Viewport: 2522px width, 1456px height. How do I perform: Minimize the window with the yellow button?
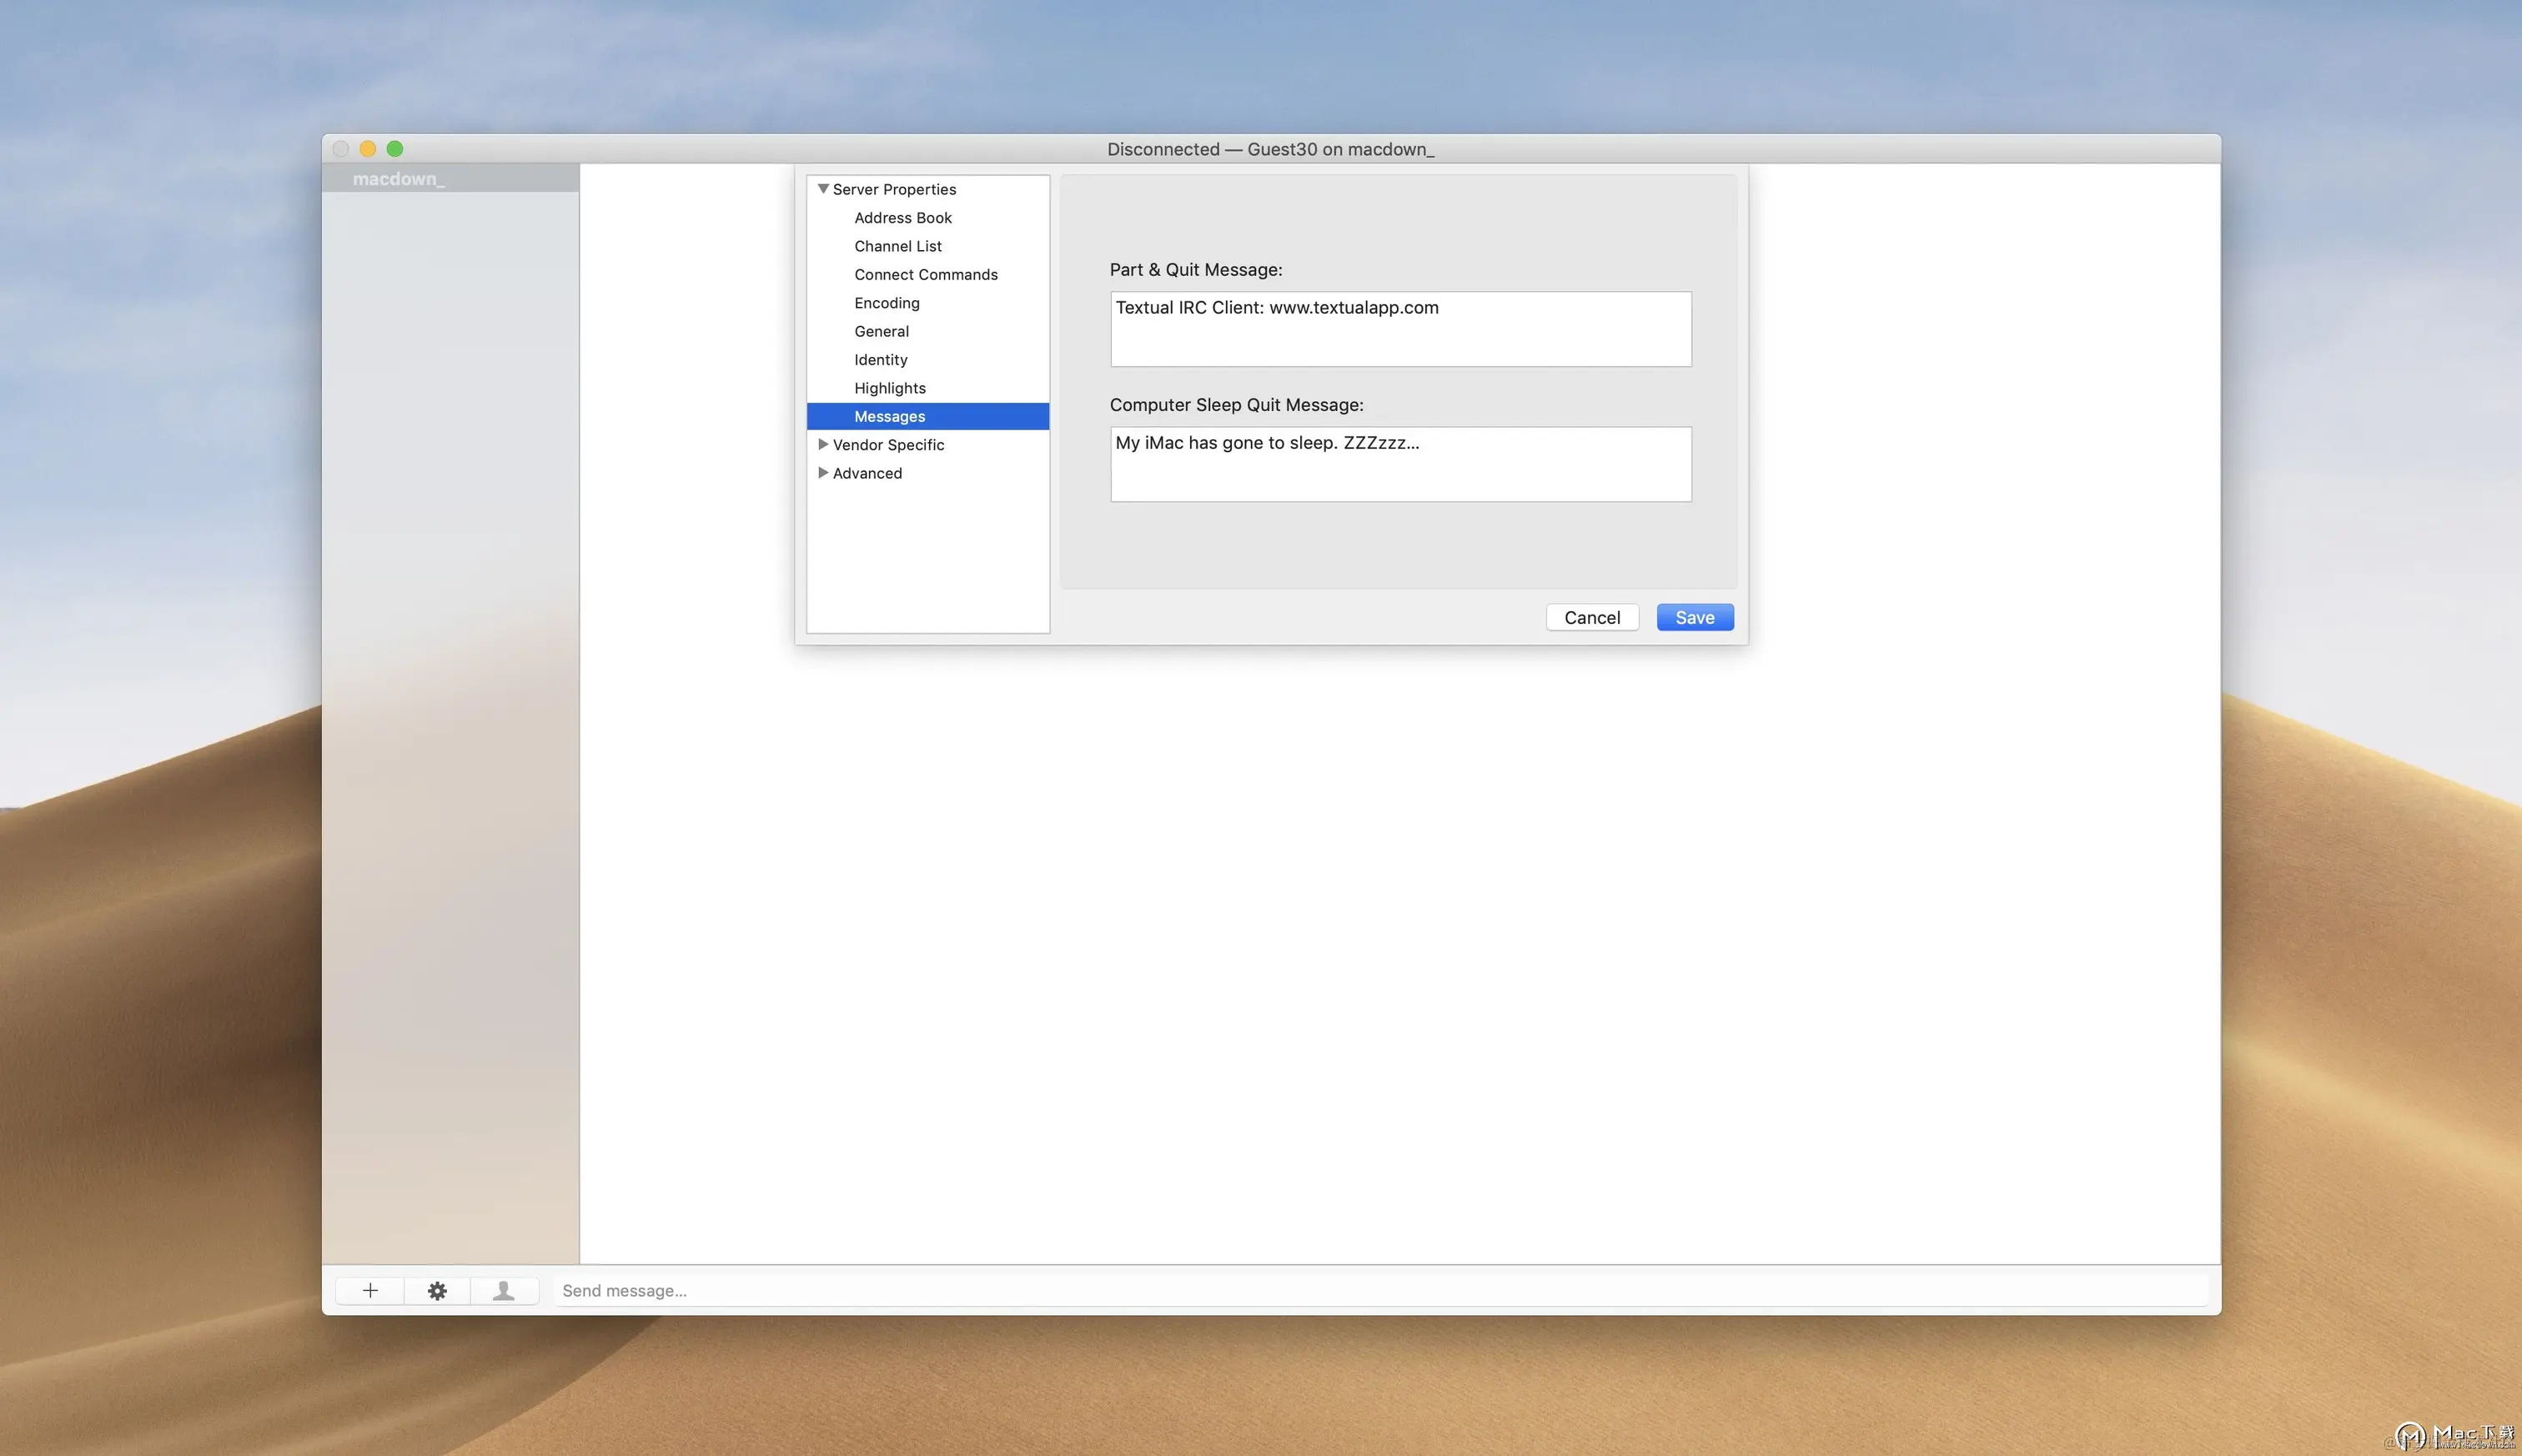pyautogui.click(x=367, y=149)
